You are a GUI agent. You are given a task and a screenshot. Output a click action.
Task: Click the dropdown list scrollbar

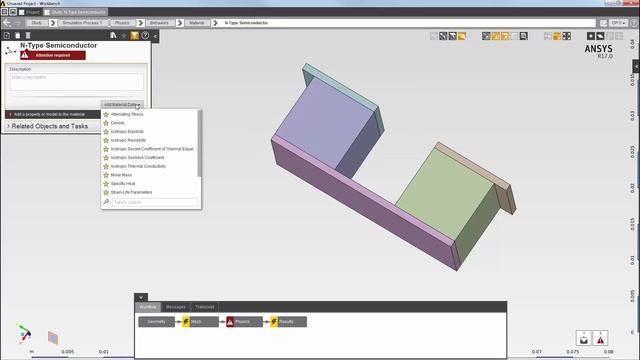(x=199, y=144)
